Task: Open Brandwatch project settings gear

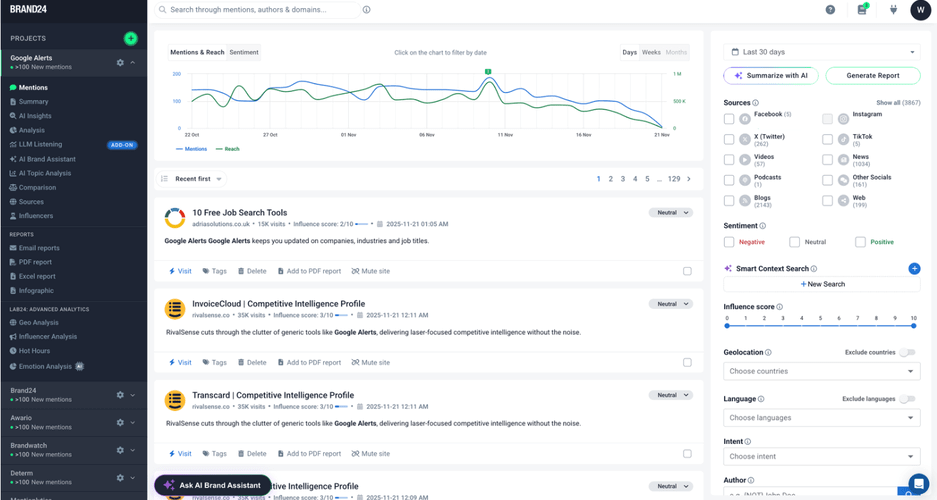Action: click(x=120, y=450)
